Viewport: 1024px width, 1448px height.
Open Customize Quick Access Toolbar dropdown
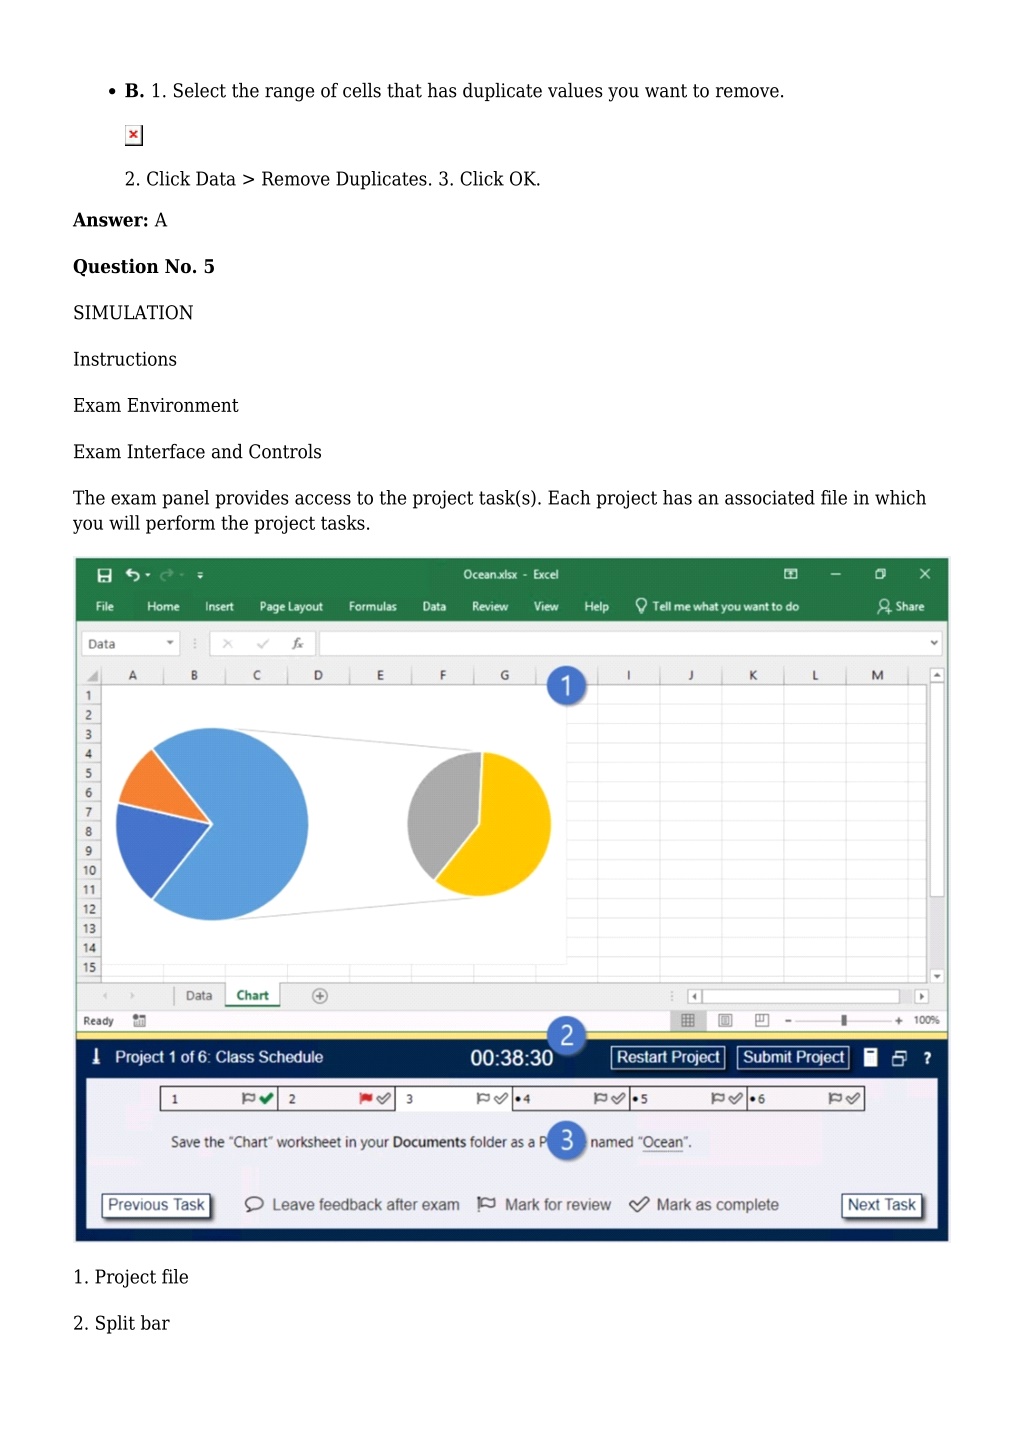point(200,575)
